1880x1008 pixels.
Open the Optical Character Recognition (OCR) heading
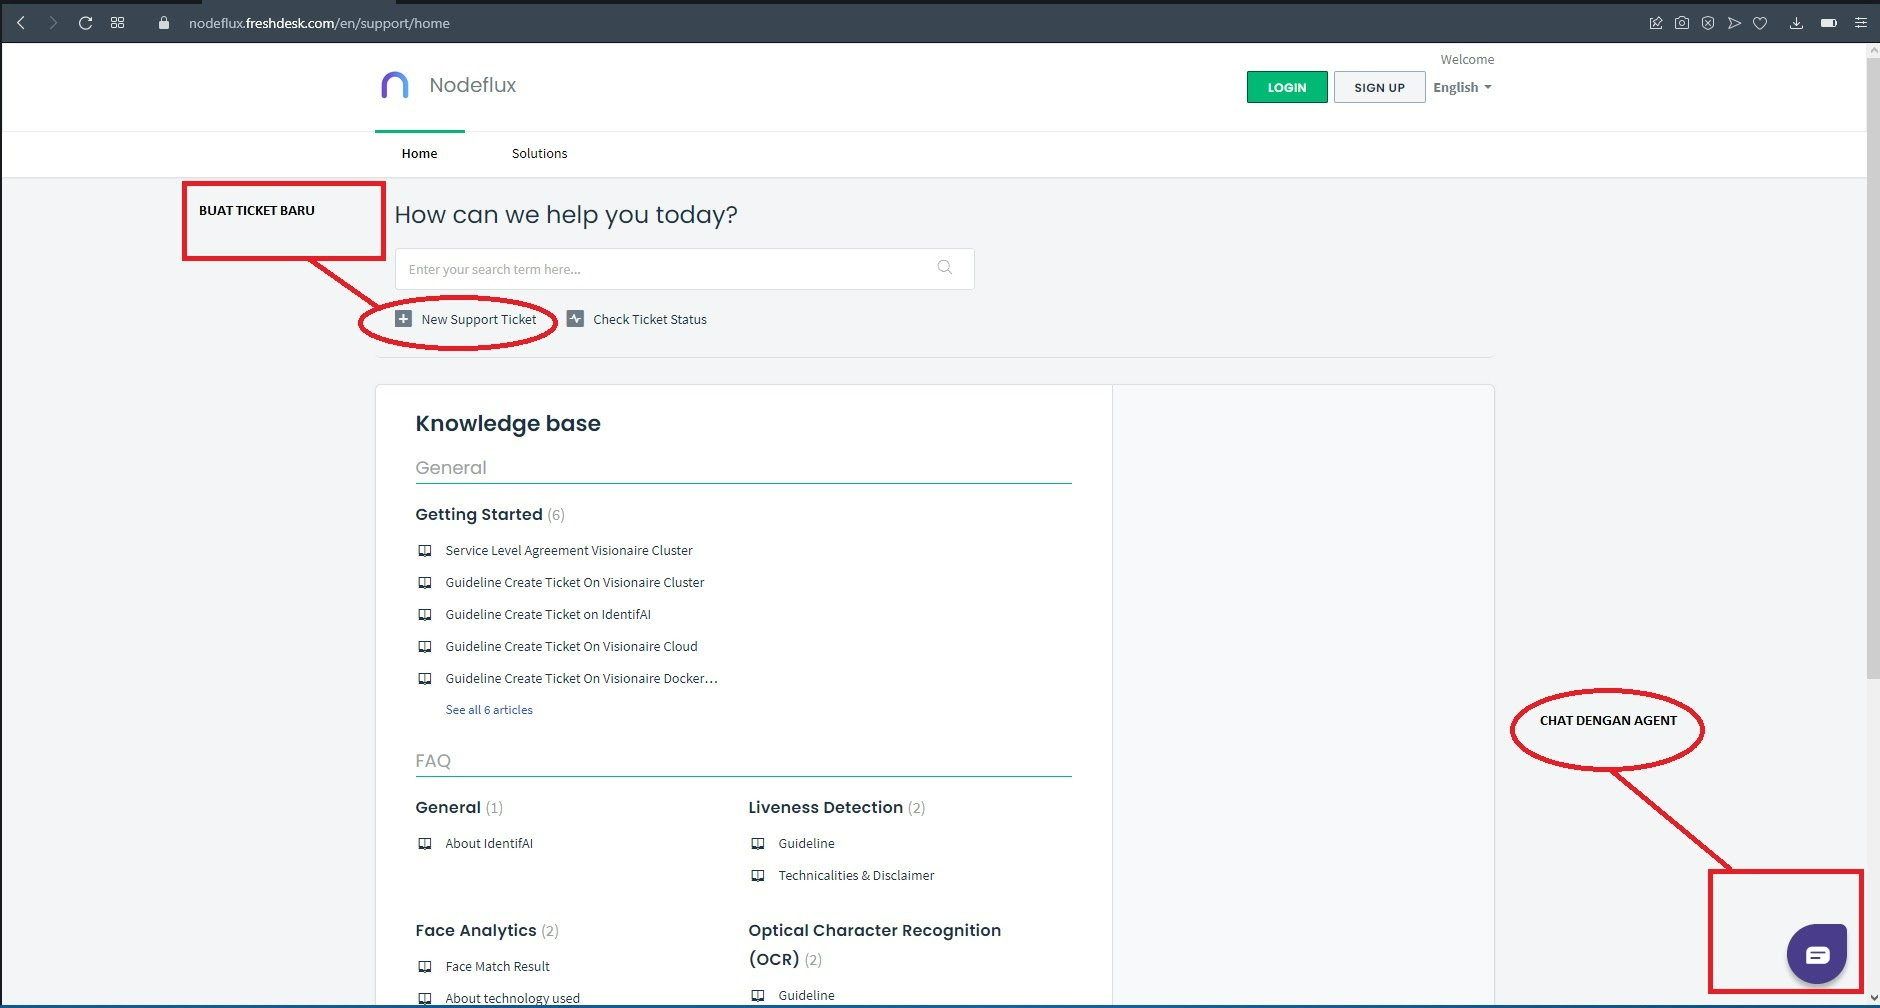click(874, 944)
